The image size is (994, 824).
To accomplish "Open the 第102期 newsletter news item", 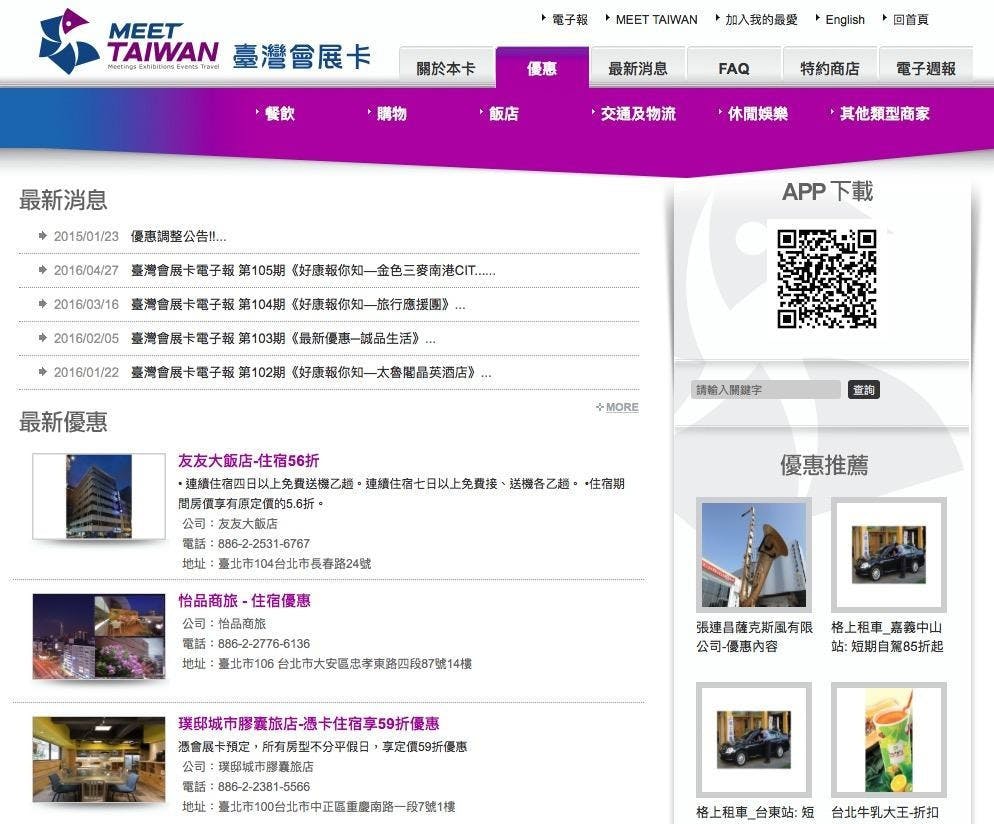I will click(311, 373).
